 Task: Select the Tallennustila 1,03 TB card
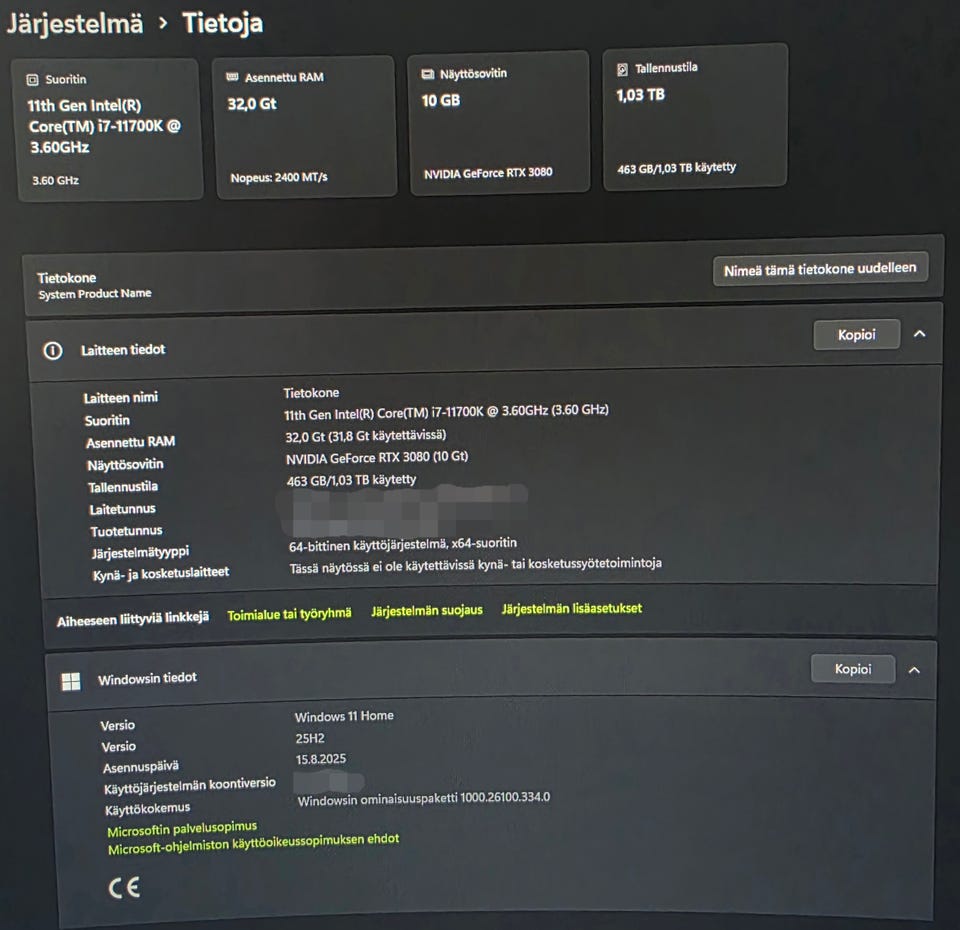pos(695,116)
